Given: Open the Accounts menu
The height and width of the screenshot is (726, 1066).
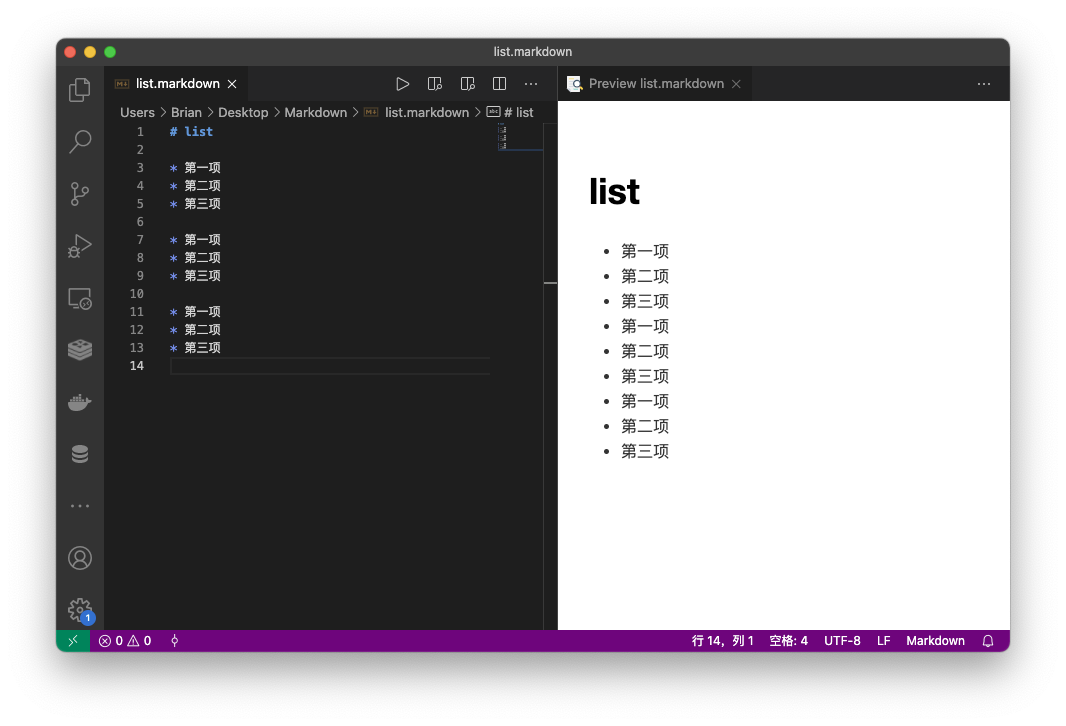Looking at the screenshot, I should 80,558.
